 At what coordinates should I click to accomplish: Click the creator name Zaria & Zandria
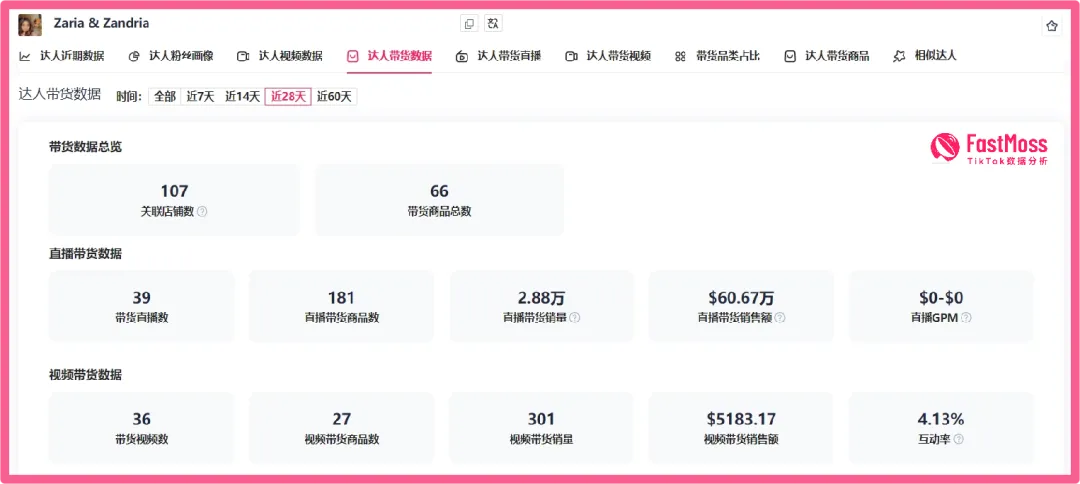pyautogui.click(x=101, y=23)
